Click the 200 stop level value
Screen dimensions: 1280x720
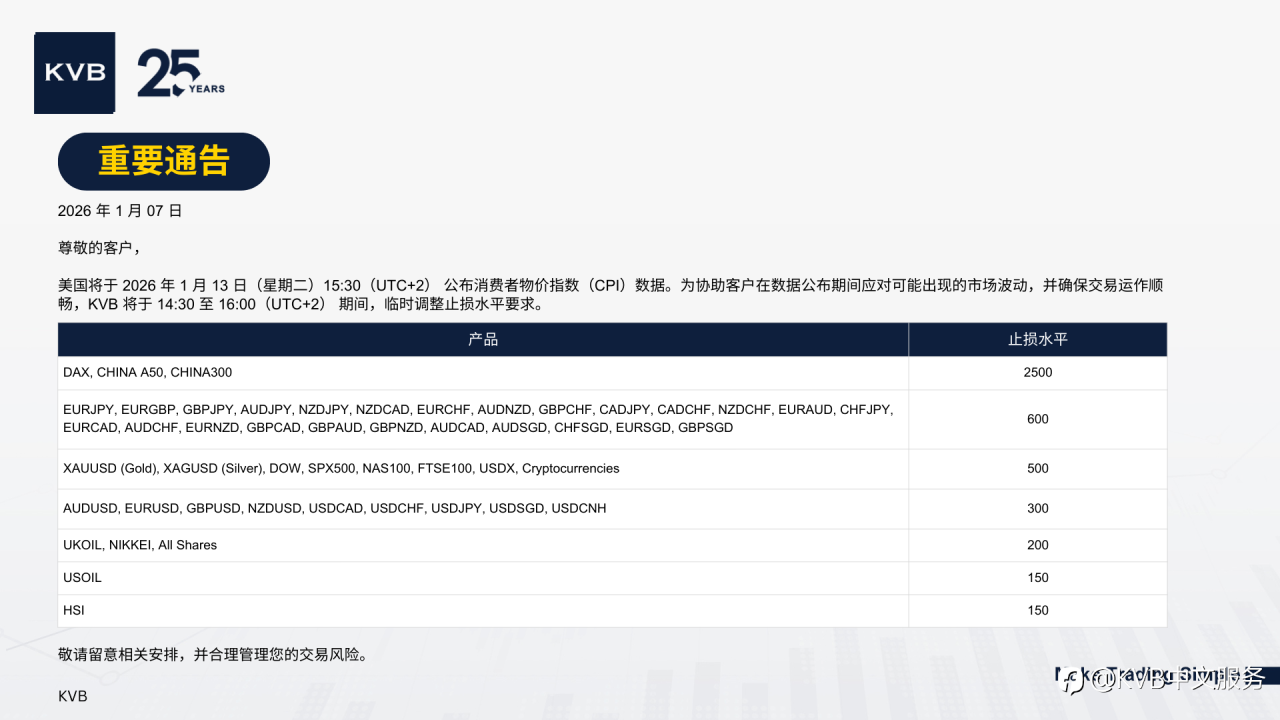pos(1038,545)
